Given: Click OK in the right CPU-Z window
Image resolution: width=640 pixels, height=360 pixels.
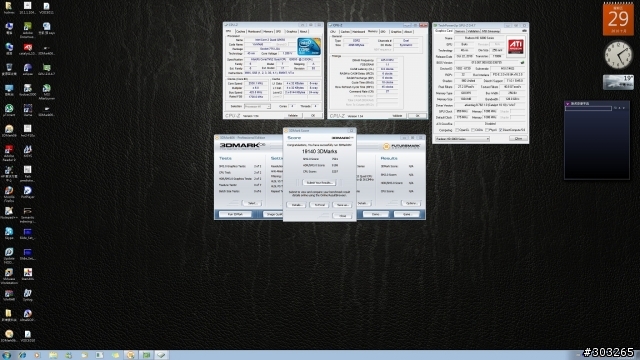Looking at the screenshot, I should click(417, 116).
